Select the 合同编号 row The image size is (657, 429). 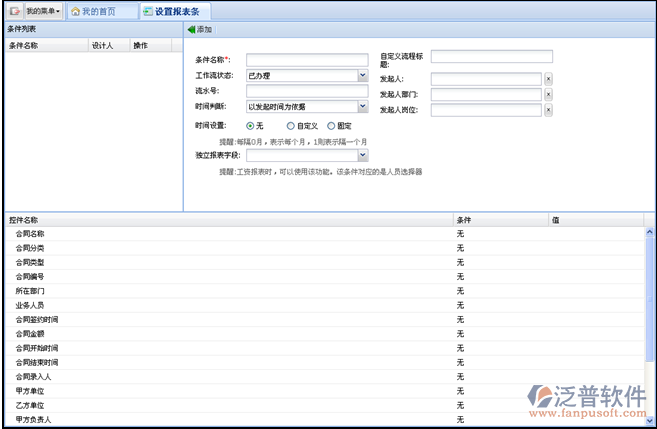[325, 277]
